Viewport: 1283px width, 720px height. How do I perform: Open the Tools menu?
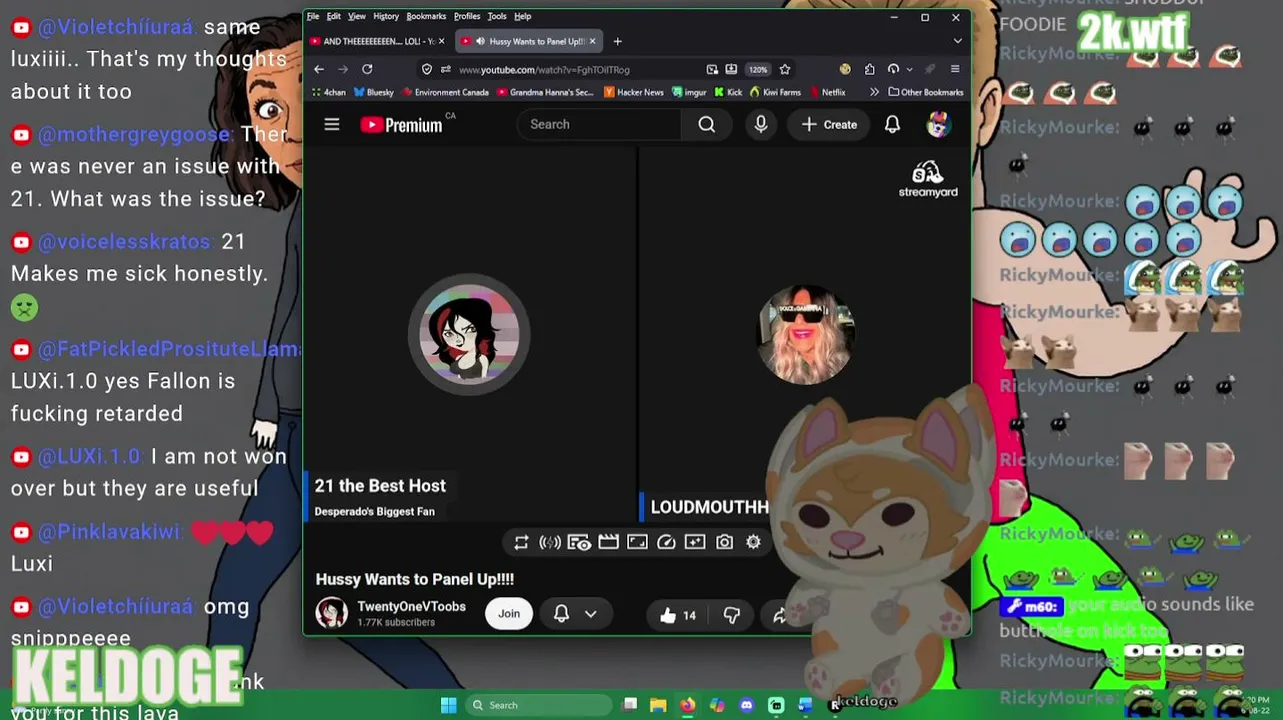pyautogui.click(x=497, y=16)
